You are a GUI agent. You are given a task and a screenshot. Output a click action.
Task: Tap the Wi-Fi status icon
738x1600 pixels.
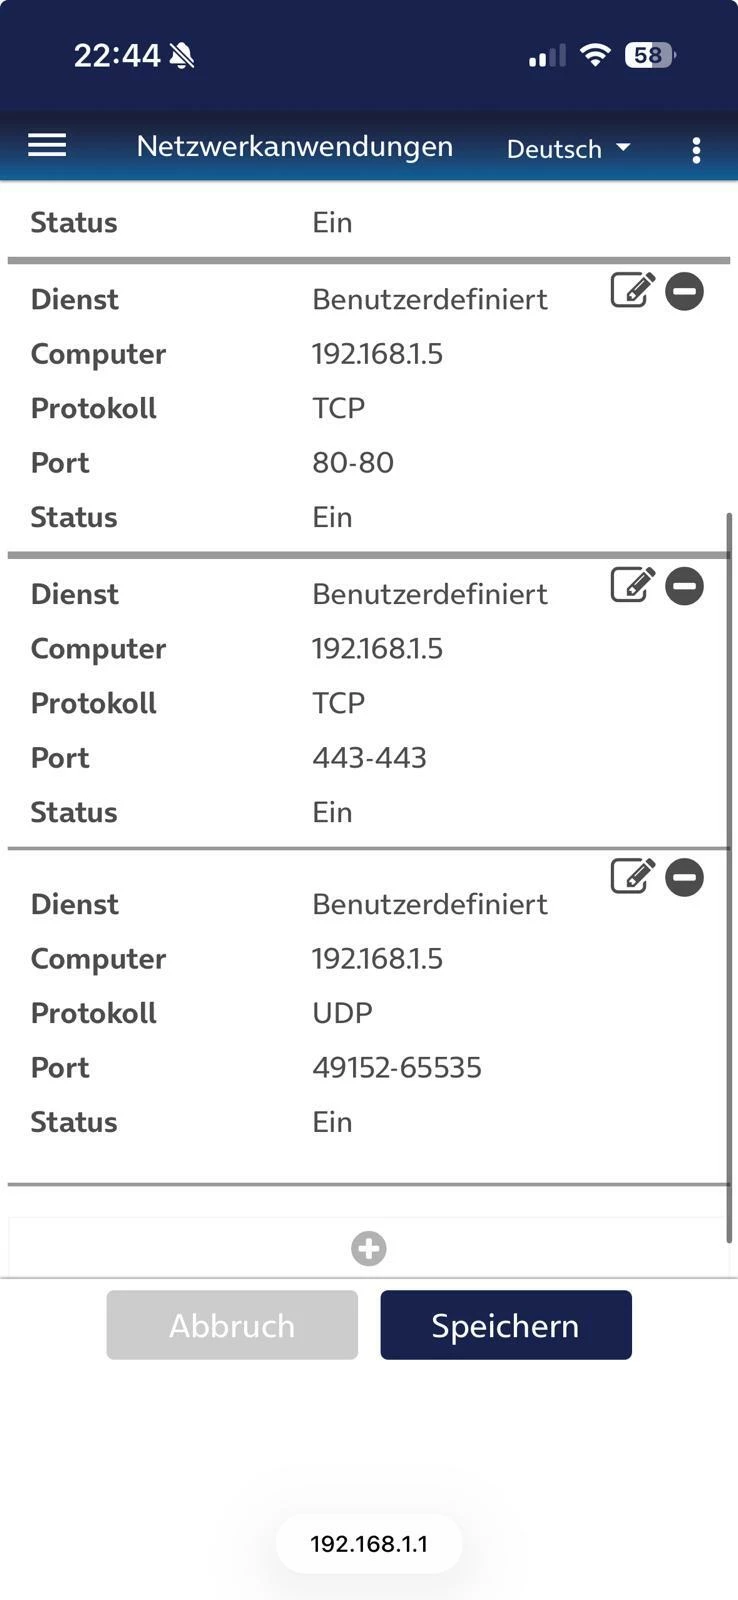point(595,55)
